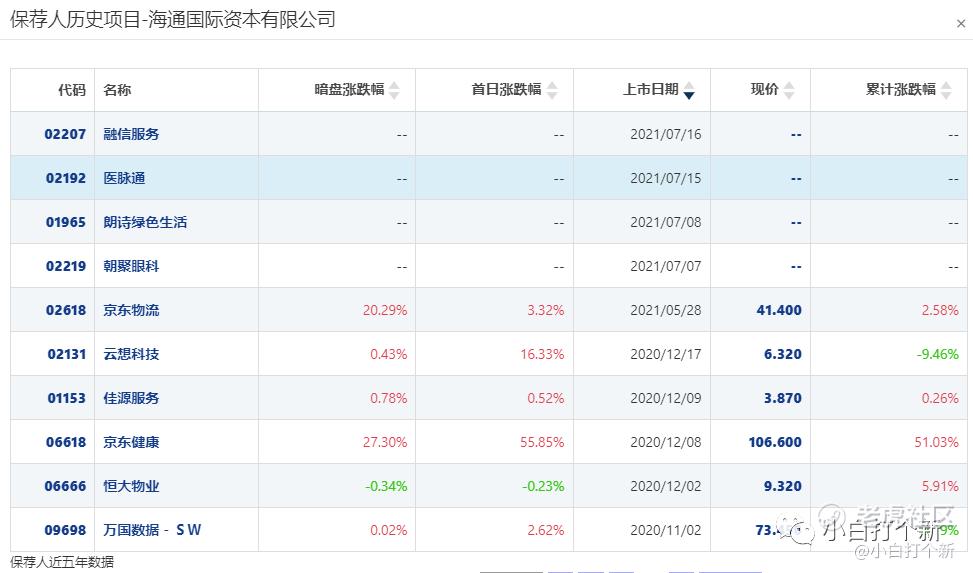The height and width of the screenshot is (573, 973).
Task: Select price 6.320
Action: (782, 354)
